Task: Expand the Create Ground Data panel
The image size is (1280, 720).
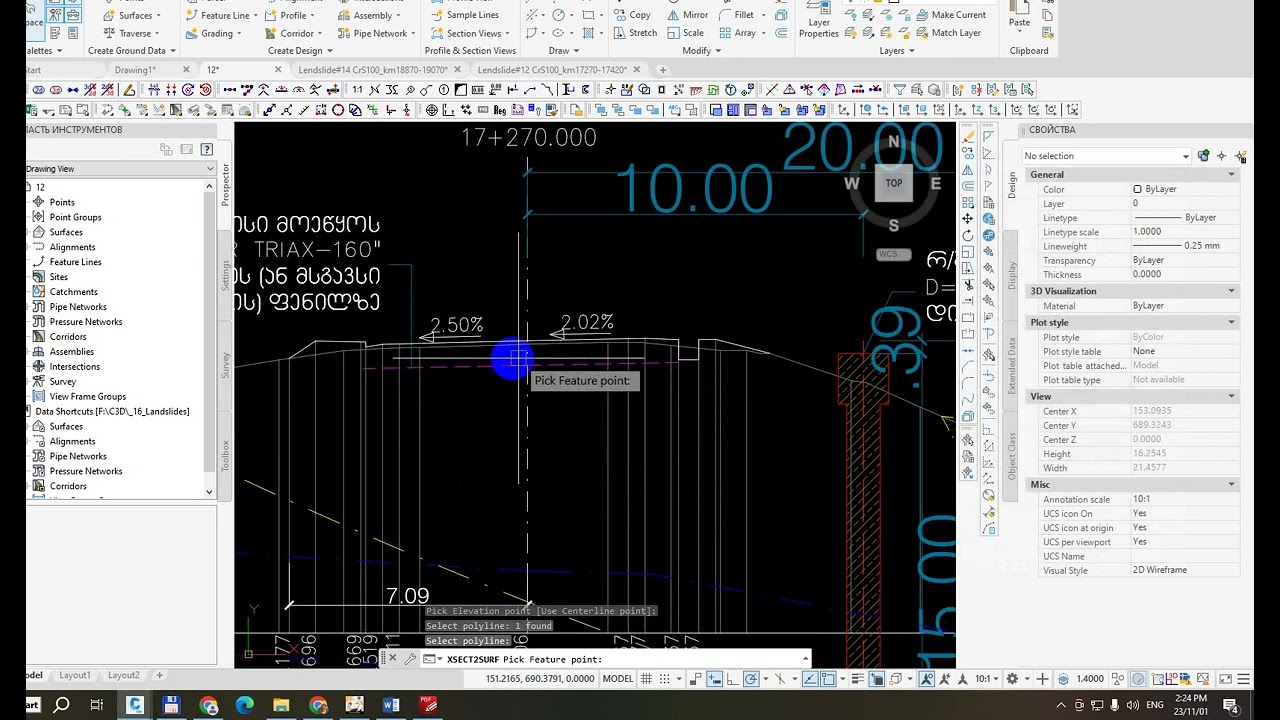Action: (131, 50)
